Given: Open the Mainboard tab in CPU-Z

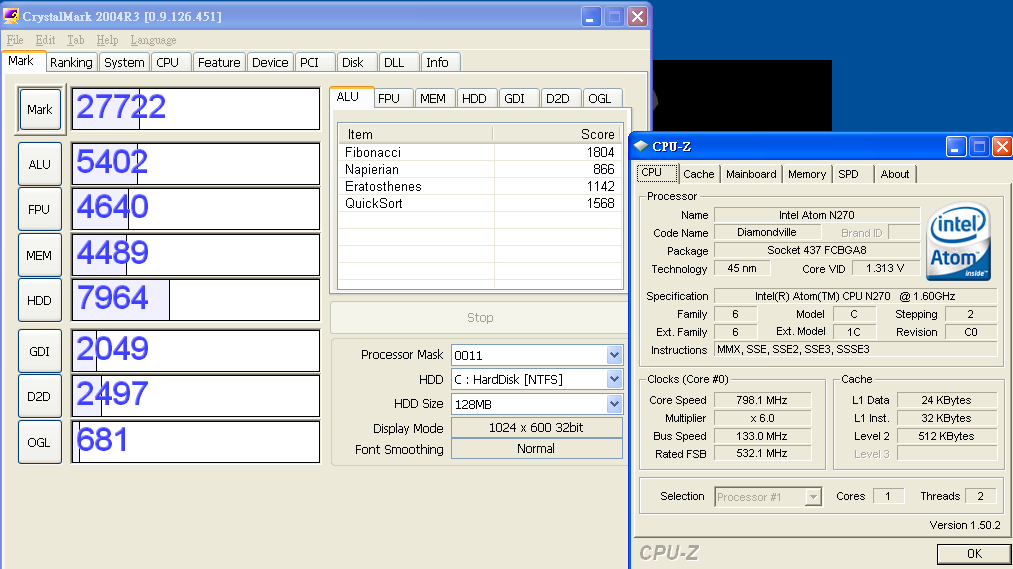Looking at the screenshot, I should click(751, 174).
